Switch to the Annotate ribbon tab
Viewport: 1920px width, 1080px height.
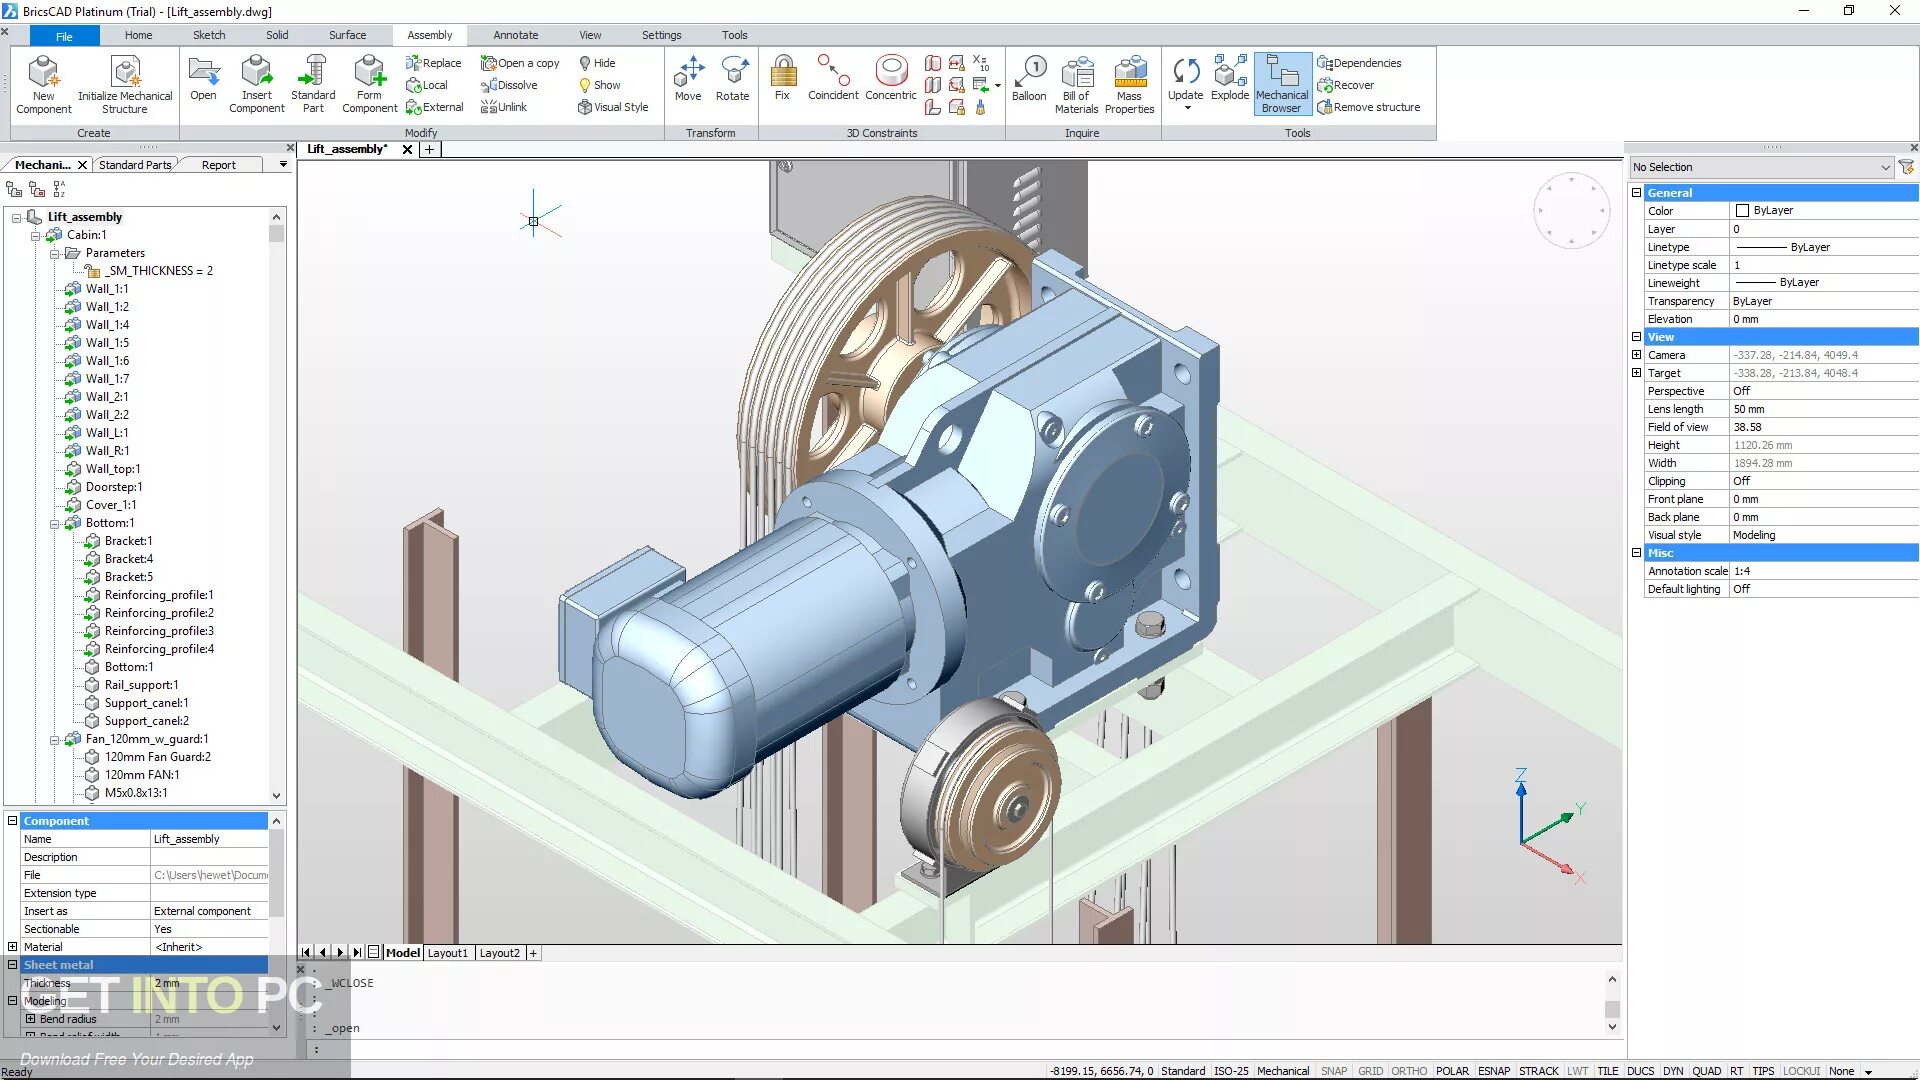(x=515, y=34)
